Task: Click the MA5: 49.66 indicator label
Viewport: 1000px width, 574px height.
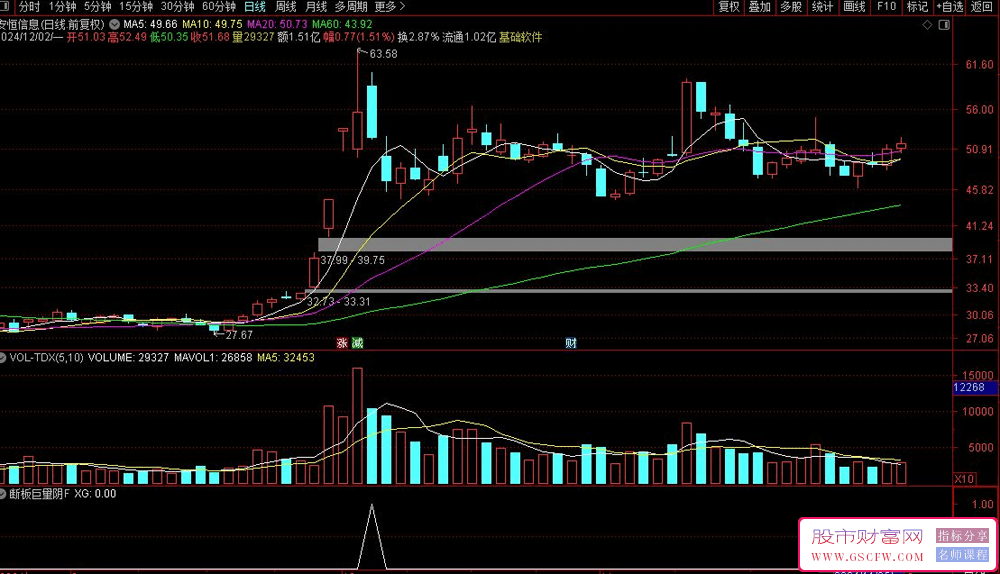Action: 151,24
